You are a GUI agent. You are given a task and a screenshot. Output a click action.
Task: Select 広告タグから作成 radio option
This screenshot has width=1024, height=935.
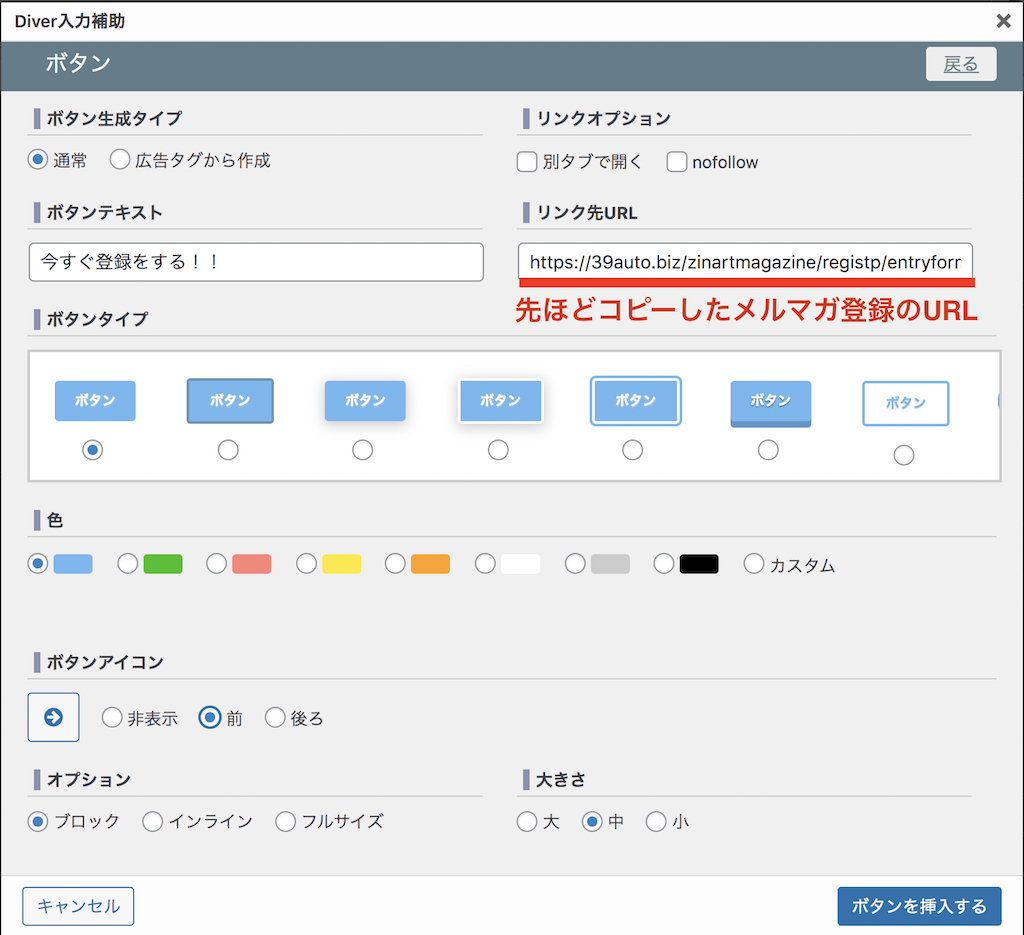120,160
